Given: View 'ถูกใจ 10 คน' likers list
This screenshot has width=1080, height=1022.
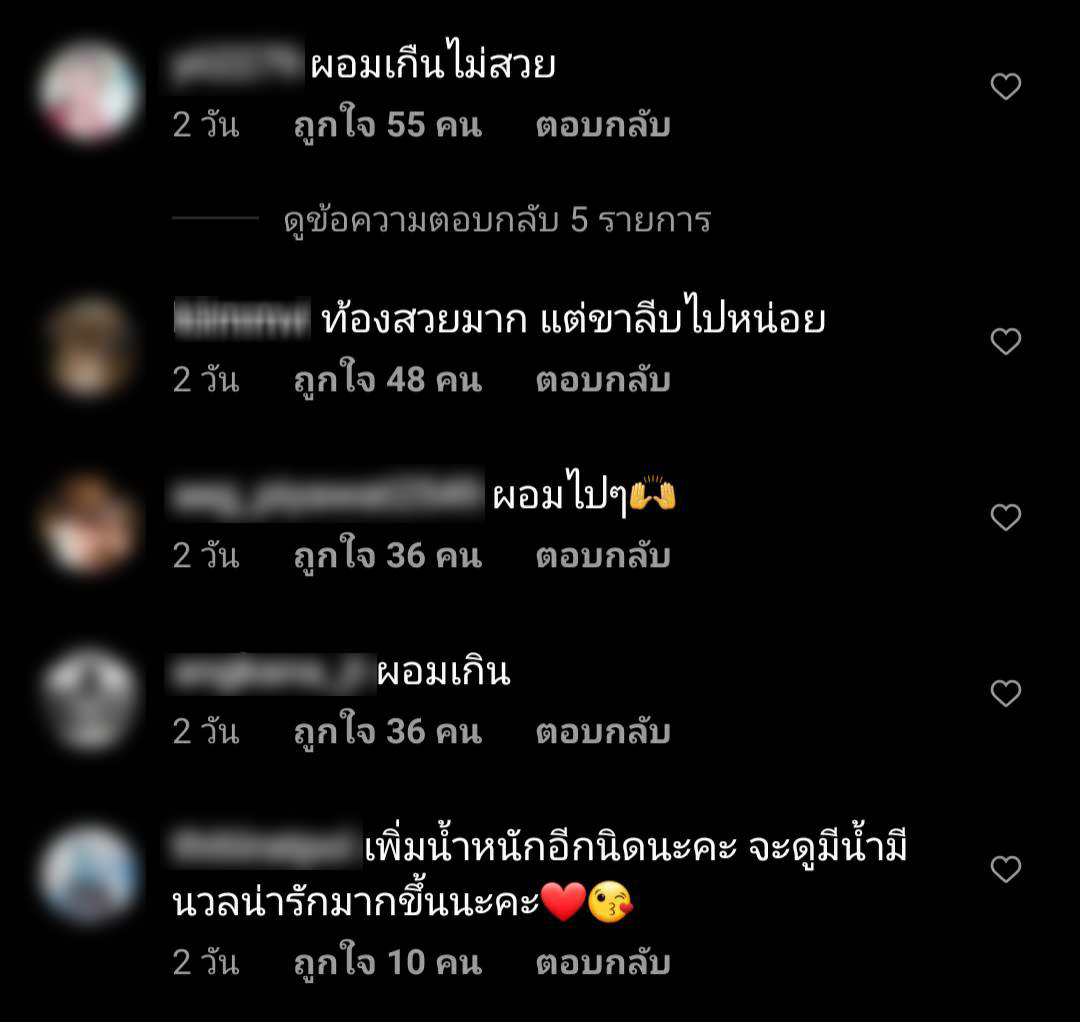Looking at the screenshot, I should point(388,963).
